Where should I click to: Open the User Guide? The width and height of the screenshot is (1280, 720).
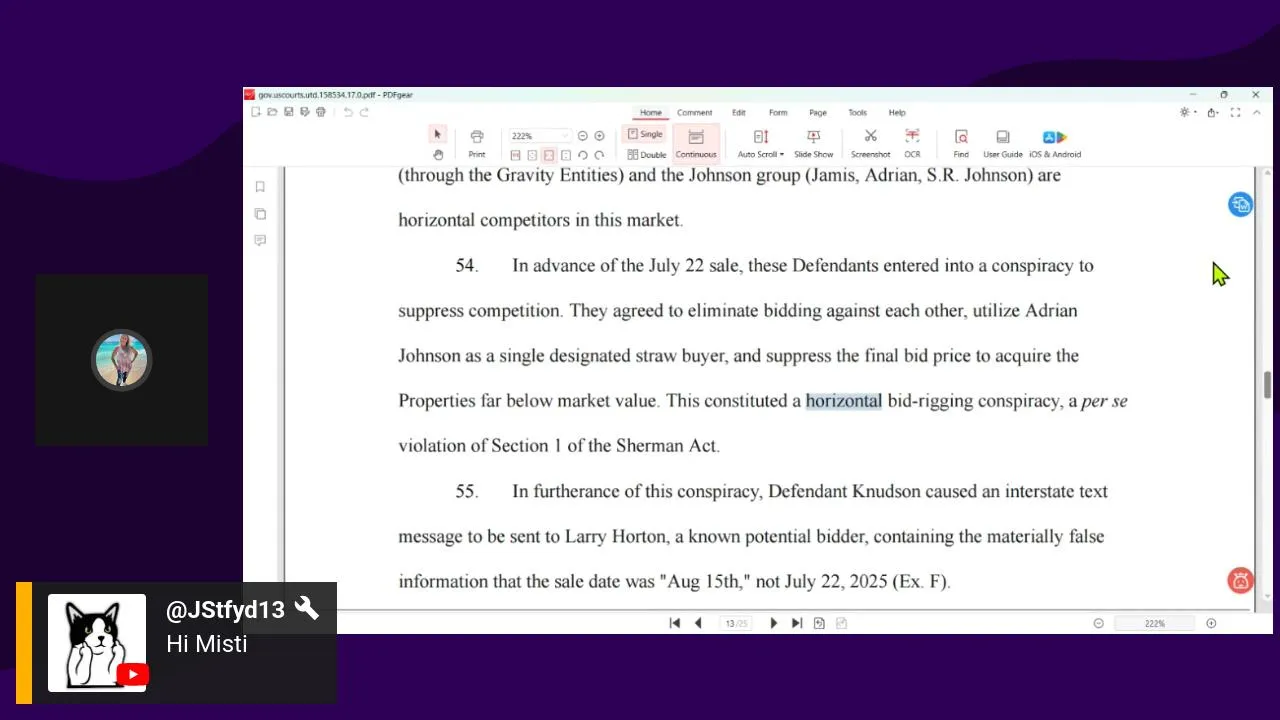click(x=1003, y=142)
